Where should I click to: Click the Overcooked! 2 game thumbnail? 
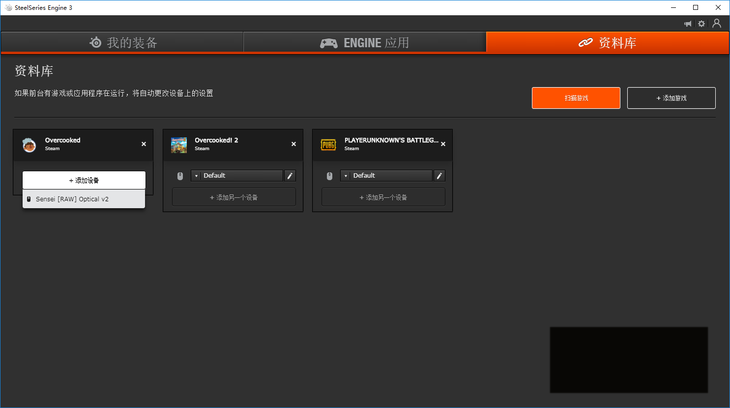[x=179, y=145]
